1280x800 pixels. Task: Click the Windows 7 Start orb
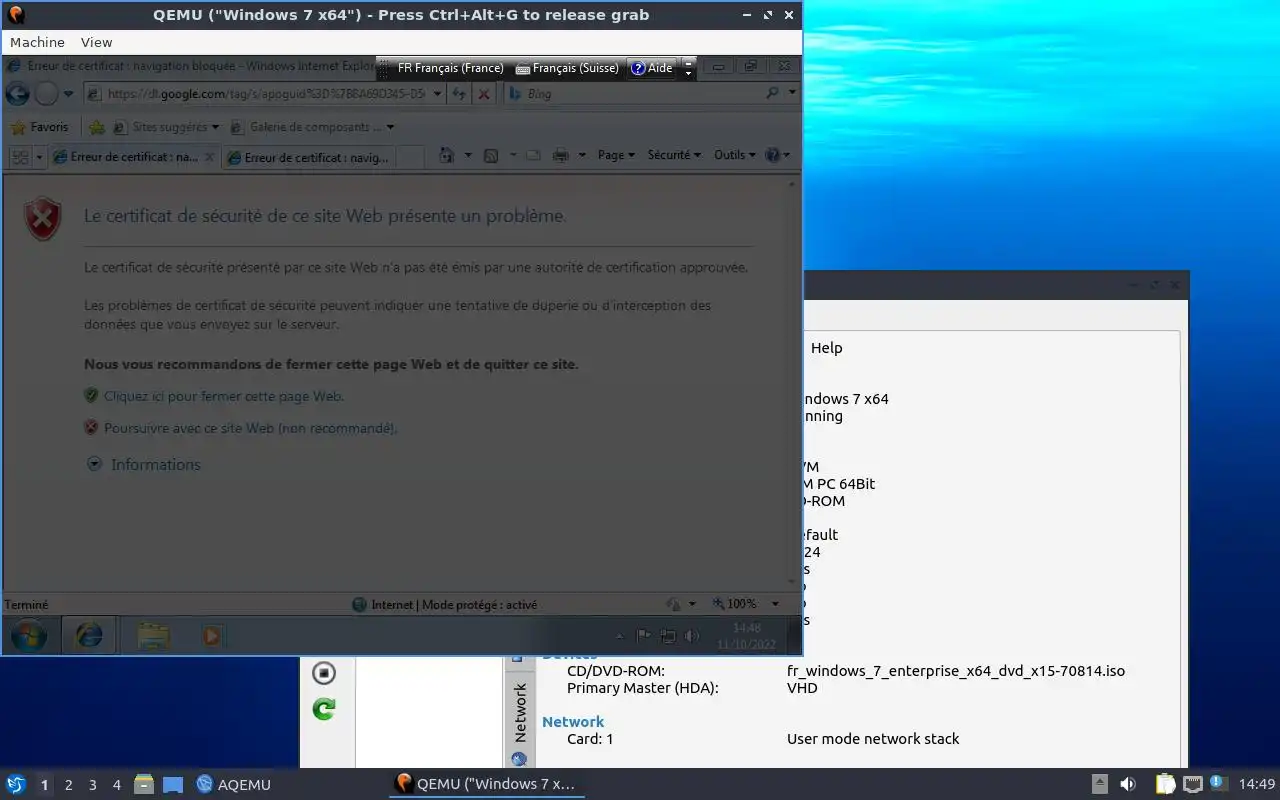tap(28, 635)
